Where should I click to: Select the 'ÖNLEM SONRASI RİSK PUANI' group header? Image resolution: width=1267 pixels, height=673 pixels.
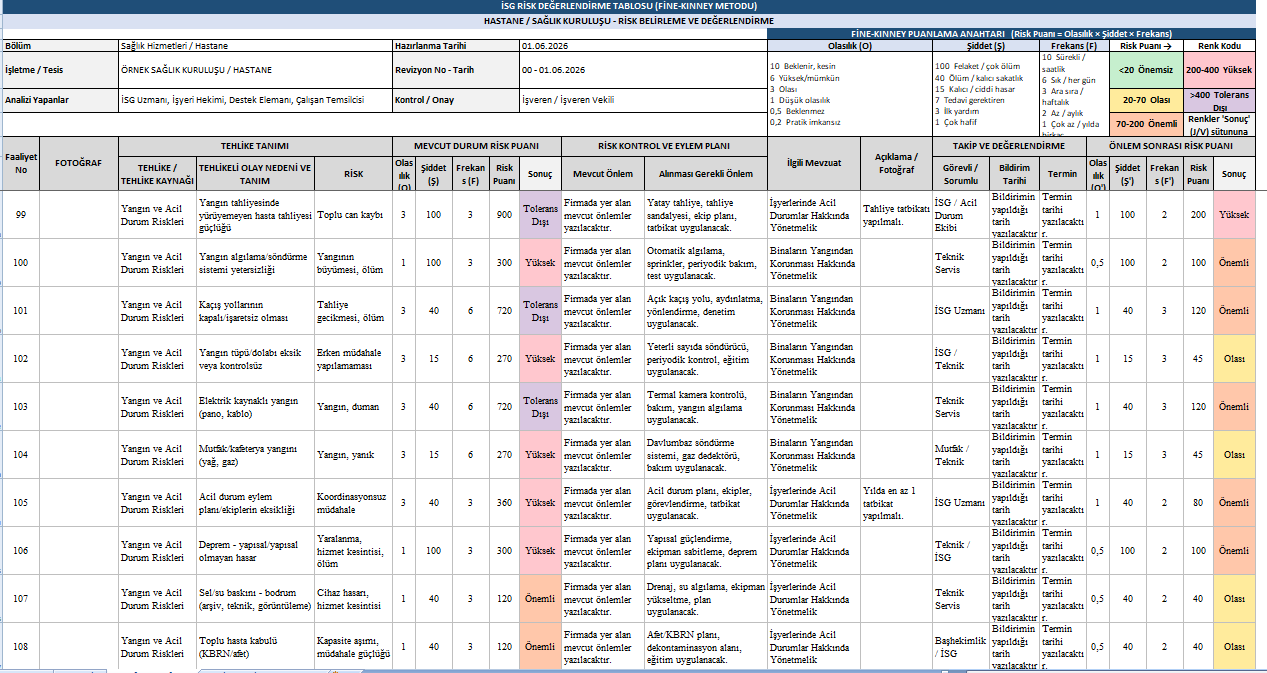click(x=1171, y=145)
